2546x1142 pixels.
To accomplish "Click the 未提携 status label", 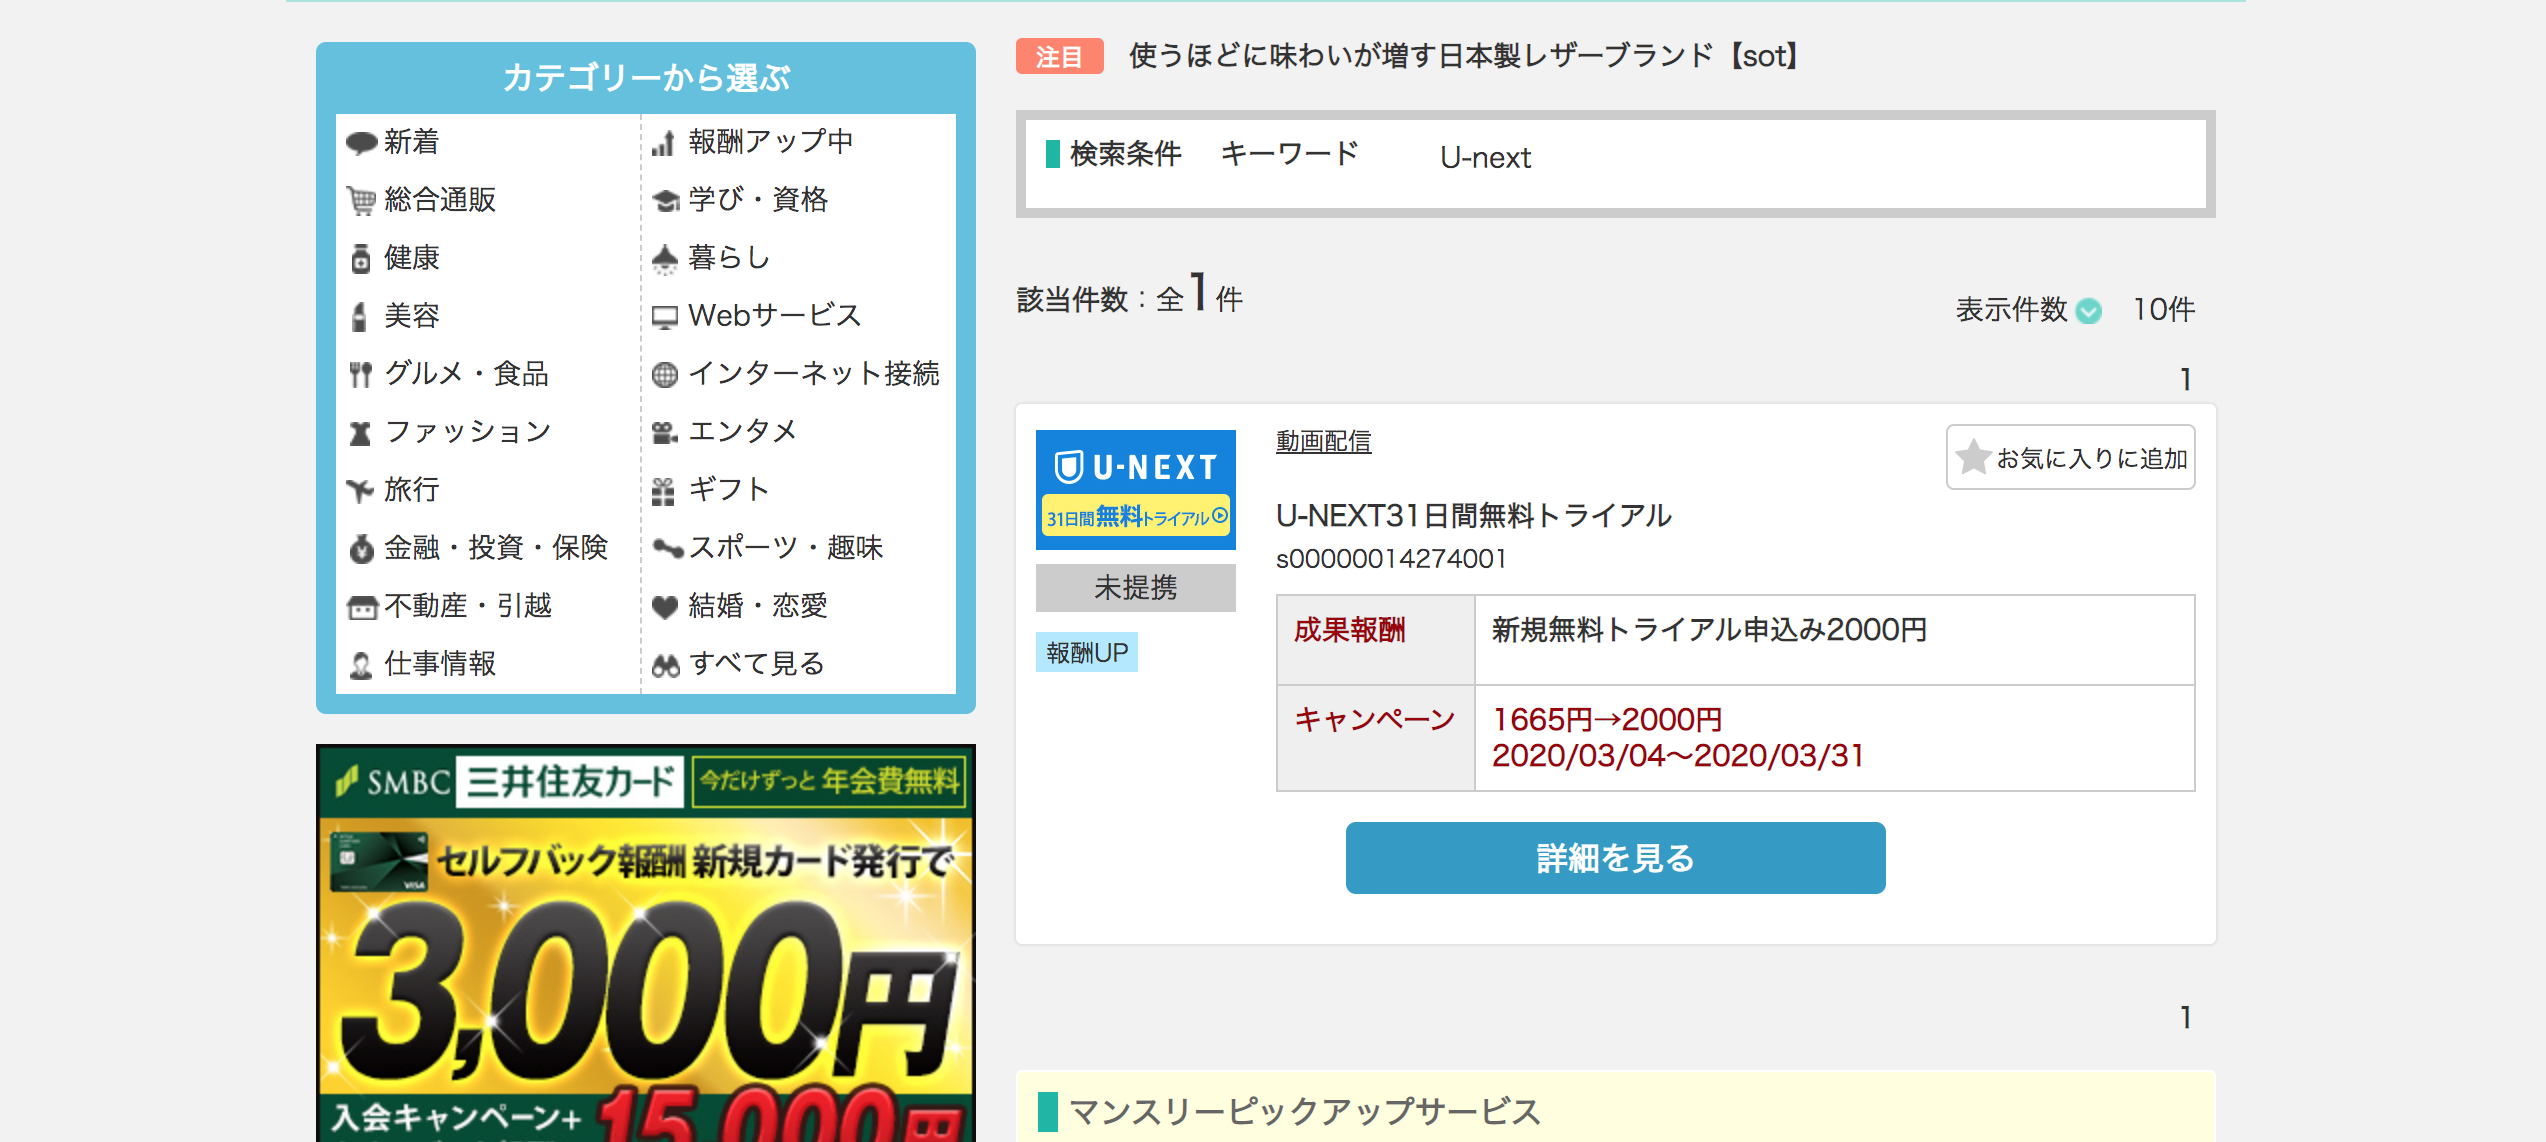I will [x=1135, y=588].
